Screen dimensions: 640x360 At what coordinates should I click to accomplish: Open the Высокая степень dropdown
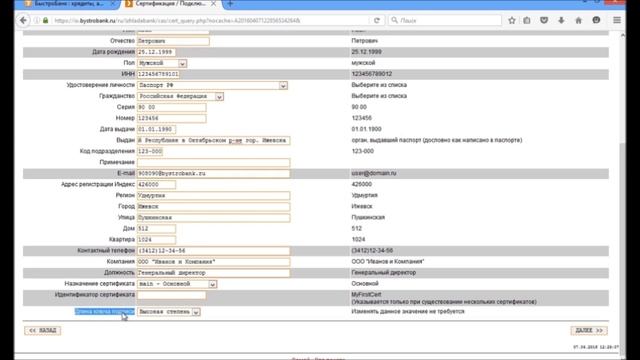tap(169, 312)
